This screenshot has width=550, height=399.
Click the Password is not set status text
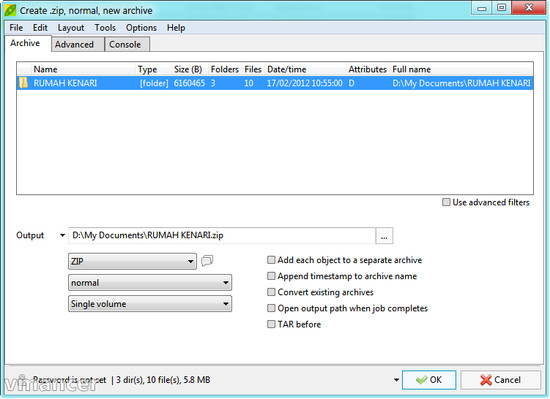[x=69, y=380]
